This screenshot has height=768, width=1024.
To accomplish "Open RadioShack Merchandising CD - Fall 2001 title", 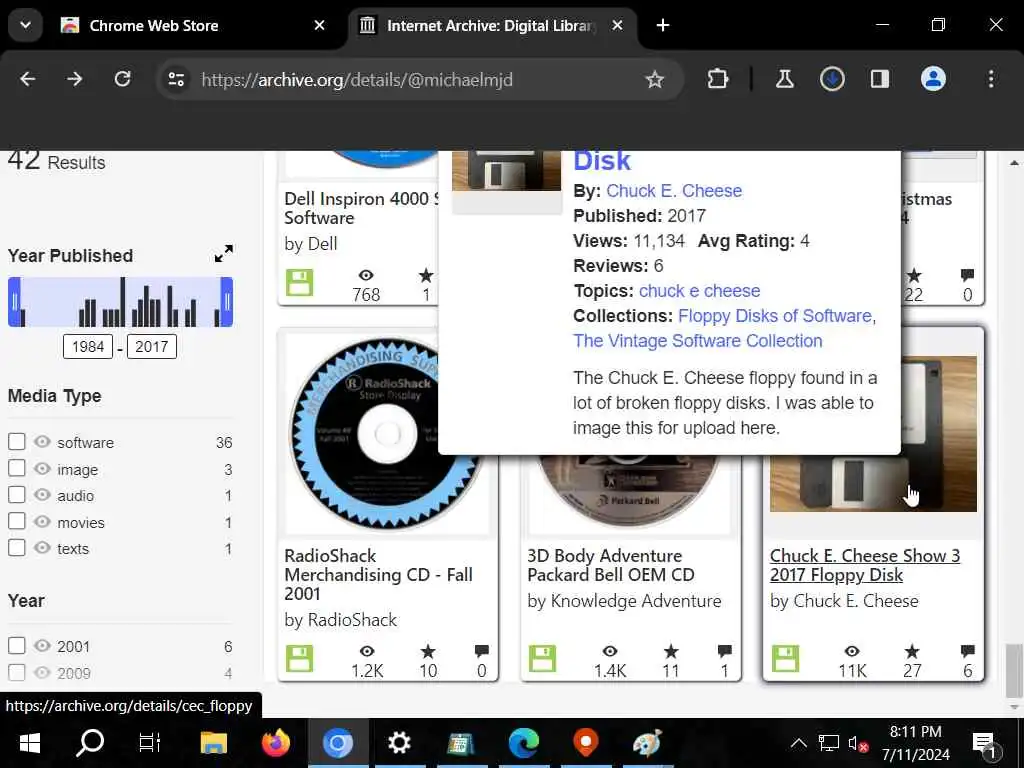I will point(378,575).
